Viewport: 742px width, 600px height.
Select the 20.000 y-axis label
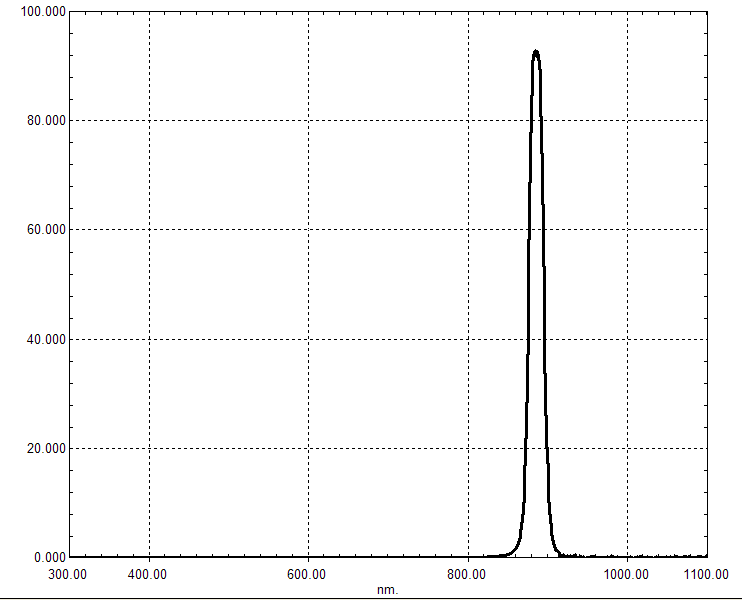point(46,448)
